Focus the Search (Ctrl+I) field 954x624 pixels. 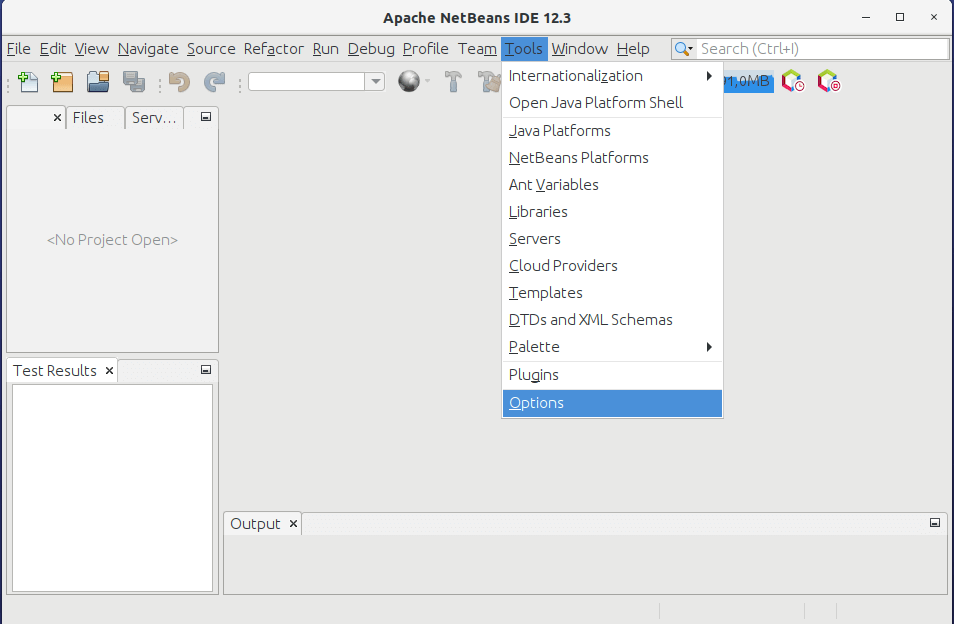point(823,49)
